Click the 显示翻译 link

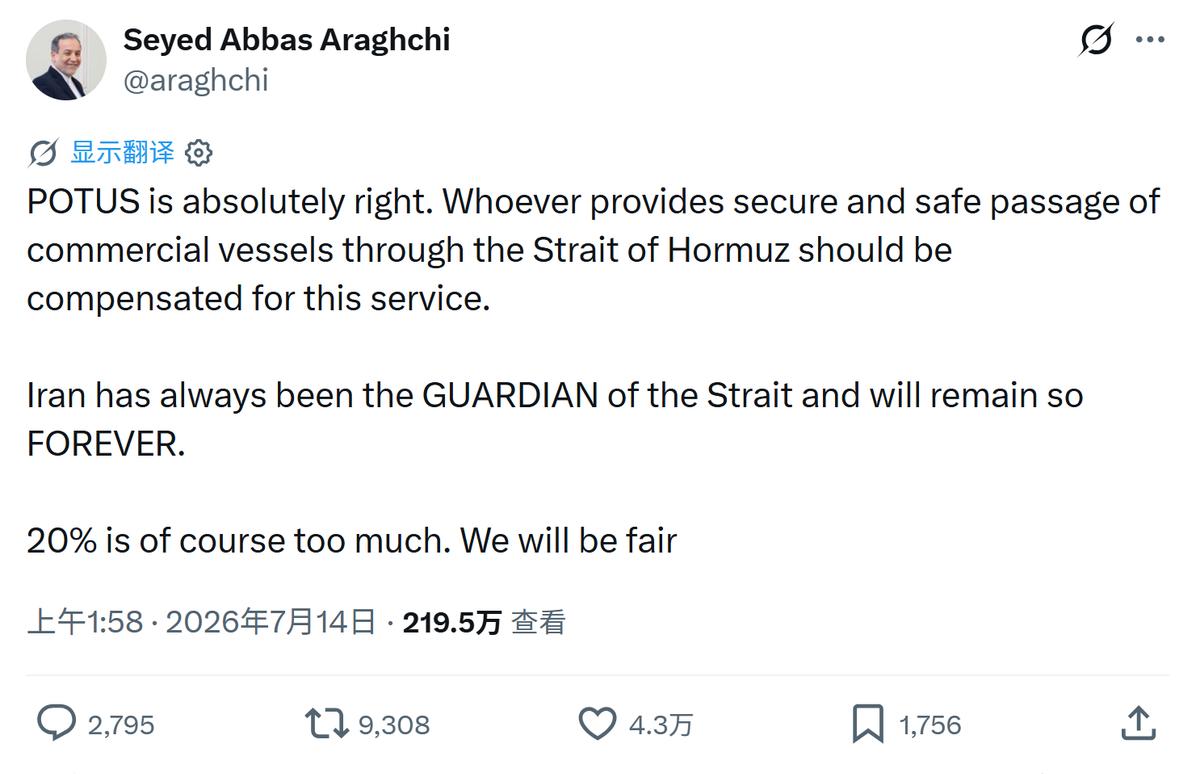122,153
